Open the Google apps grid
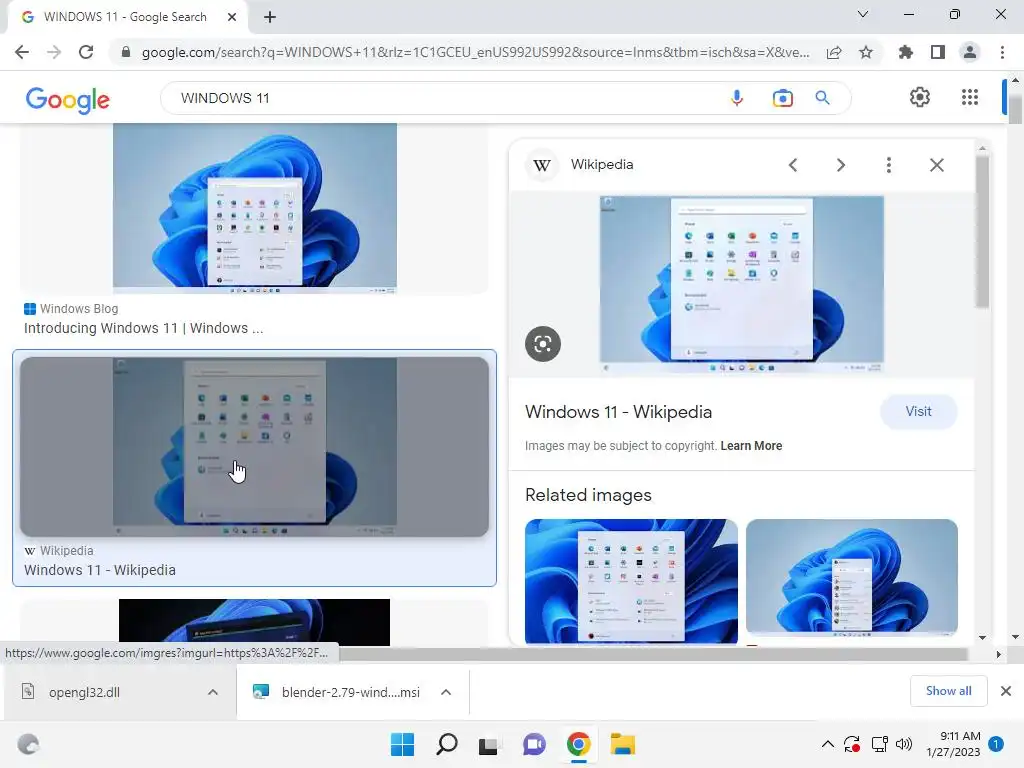This screenshot has width=1024, height=768. 970,97
